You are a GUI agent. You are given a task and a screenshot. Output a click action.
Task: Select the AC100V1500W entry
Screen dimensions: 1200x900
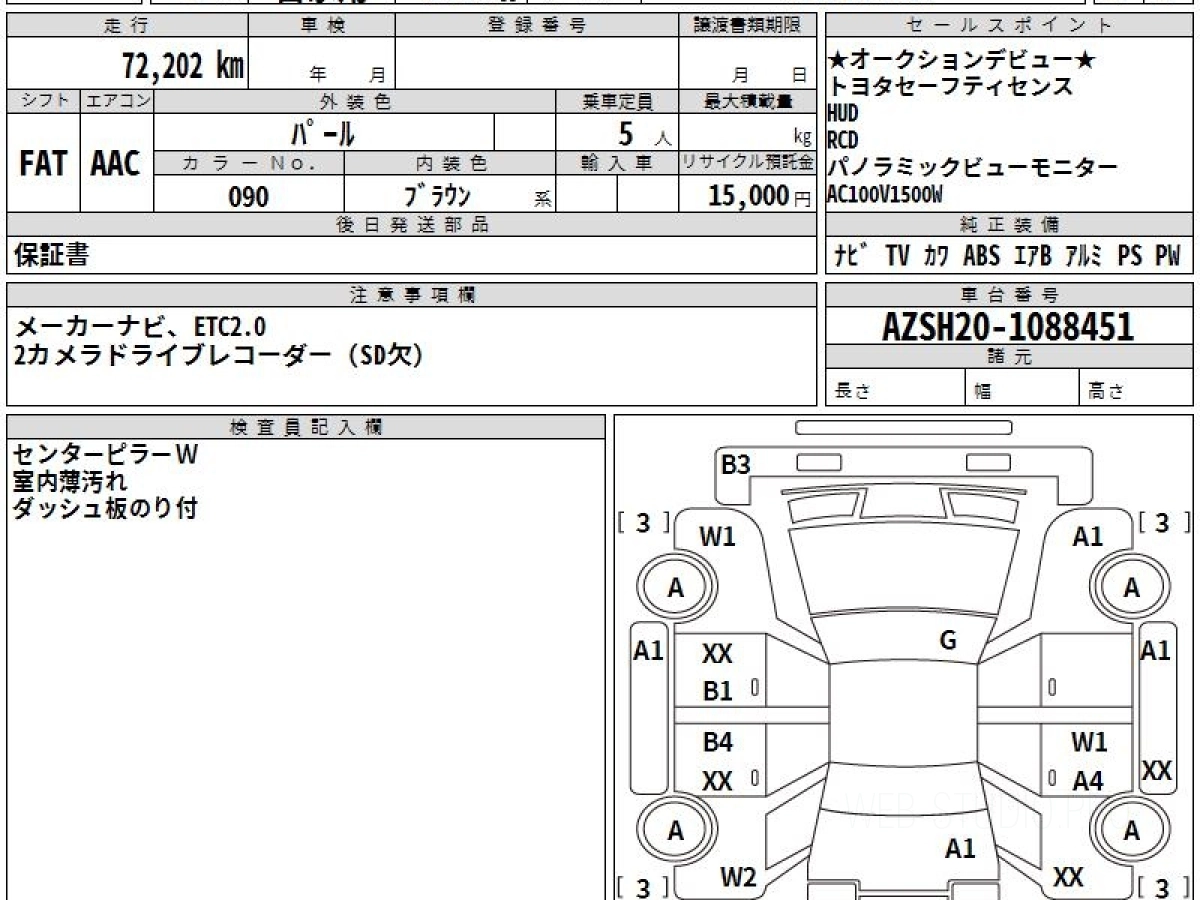(886, 194)
